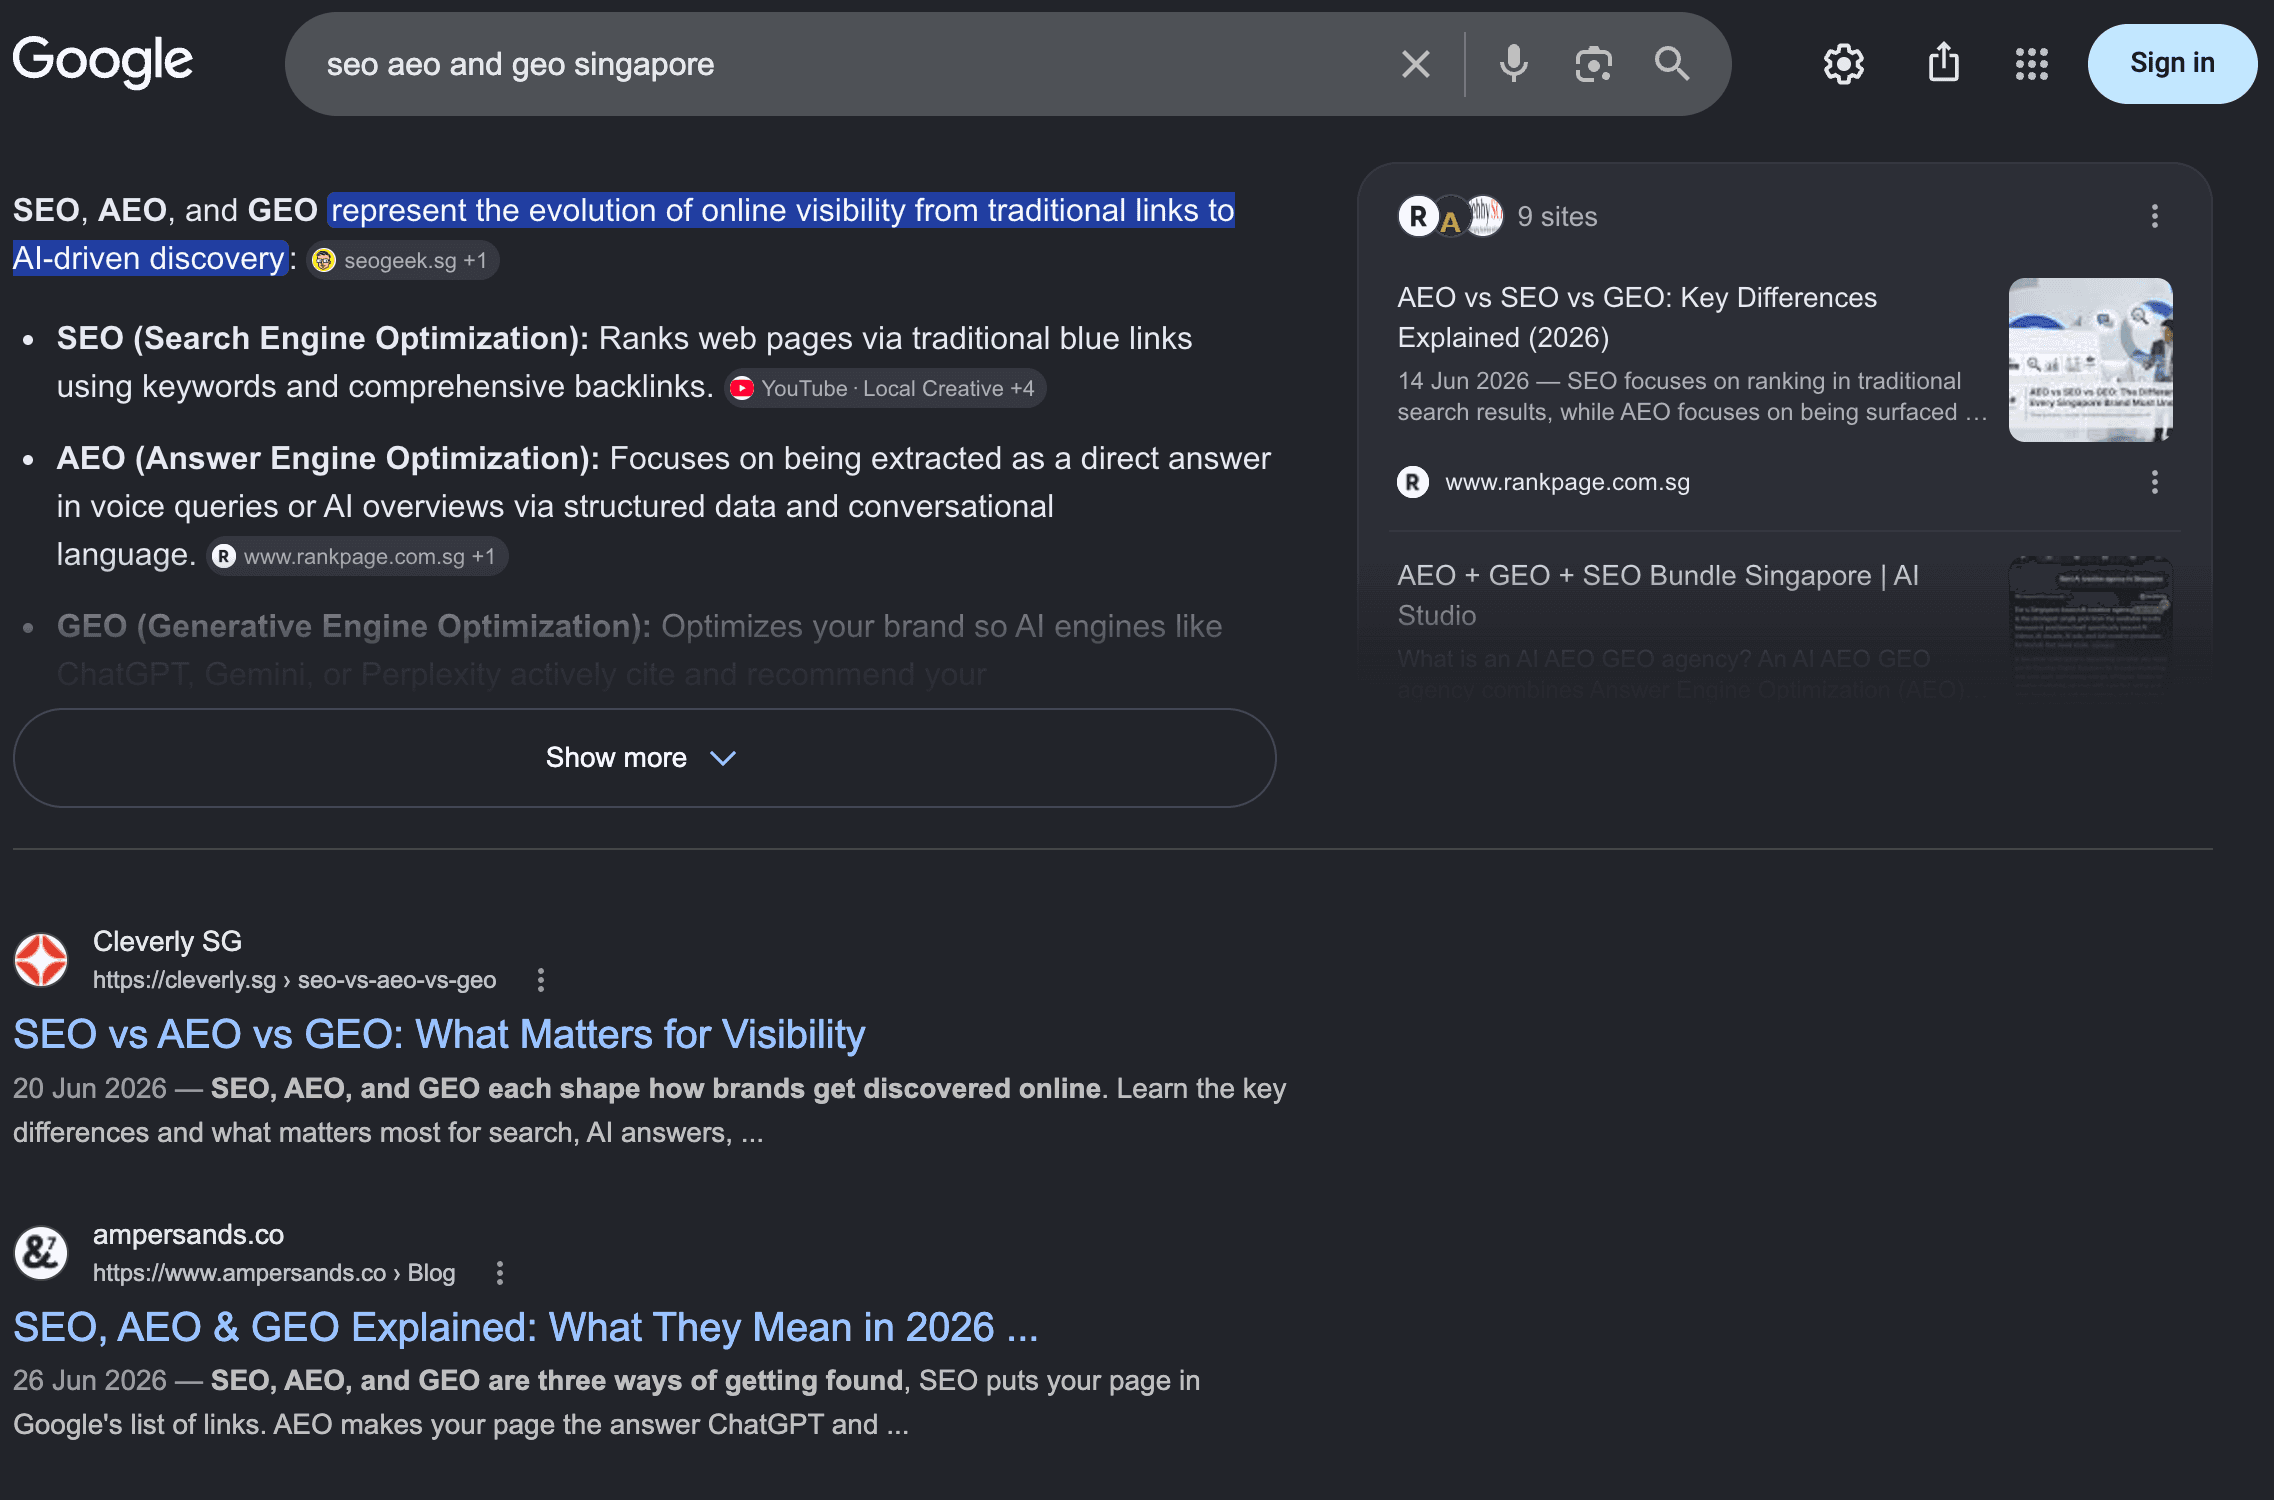Open www.rankpage.com.sg +1 source chip
Image resolution: width=2274 pixels, height=1500 pixels.
358,556
